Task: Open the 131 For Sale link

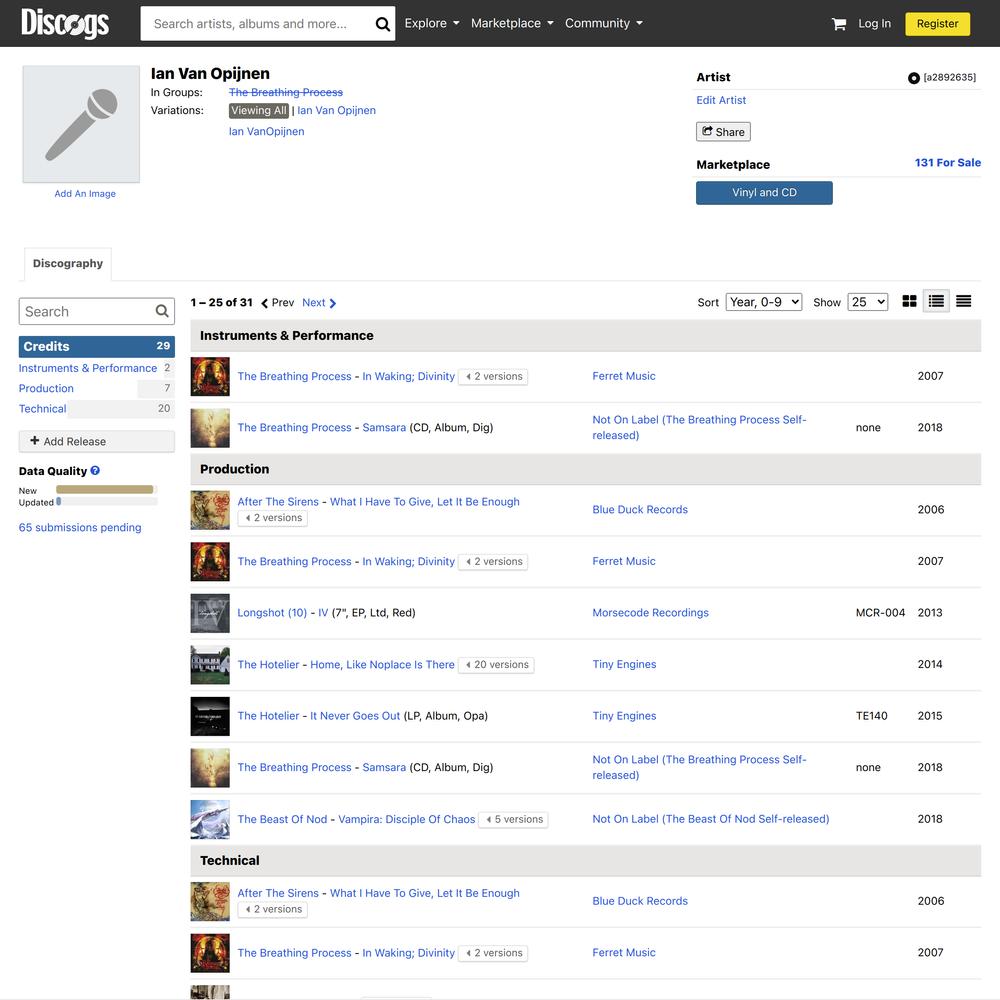Action: [x=947, y=163]
